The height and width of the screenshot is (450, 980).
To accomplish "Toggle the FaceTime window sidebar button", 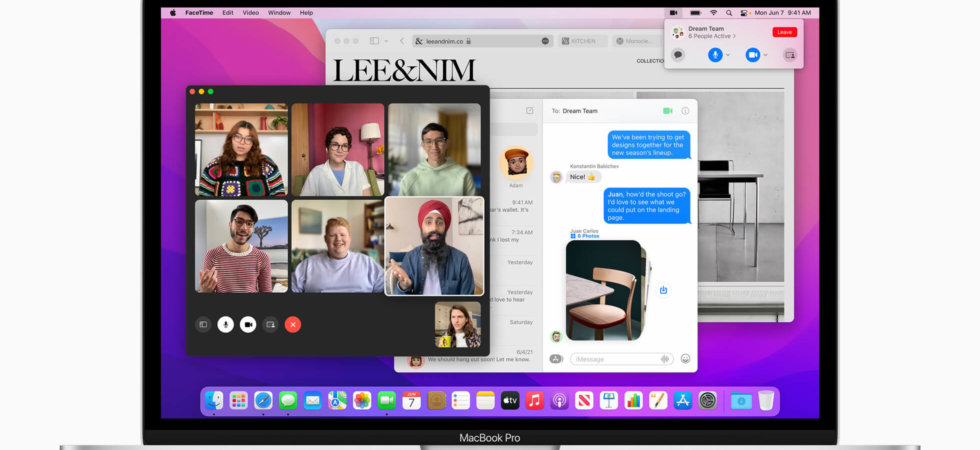I will click(202, 324).
